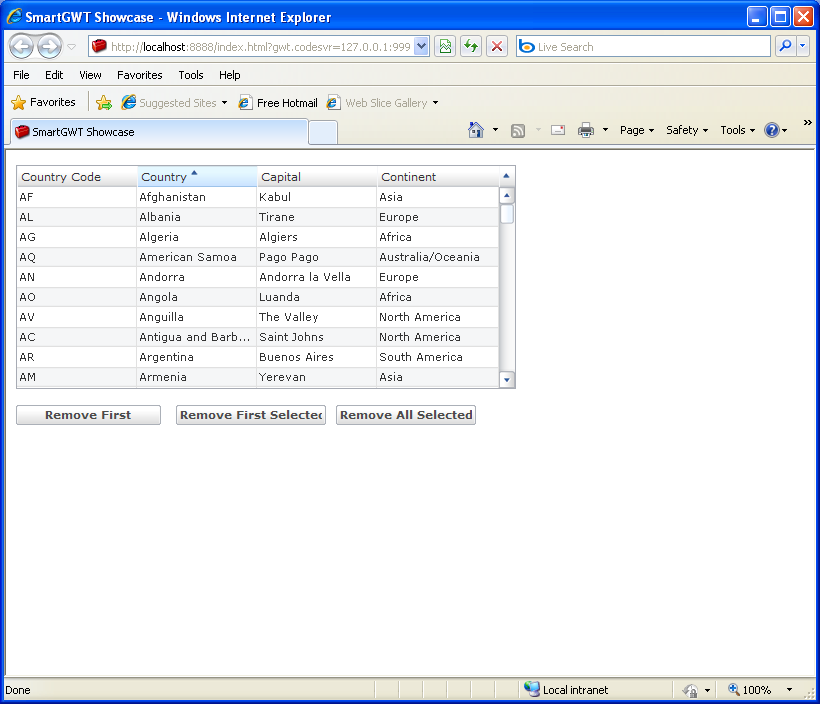
Task: Click the Remove First Selected button
Action: (x=251, y=415)
